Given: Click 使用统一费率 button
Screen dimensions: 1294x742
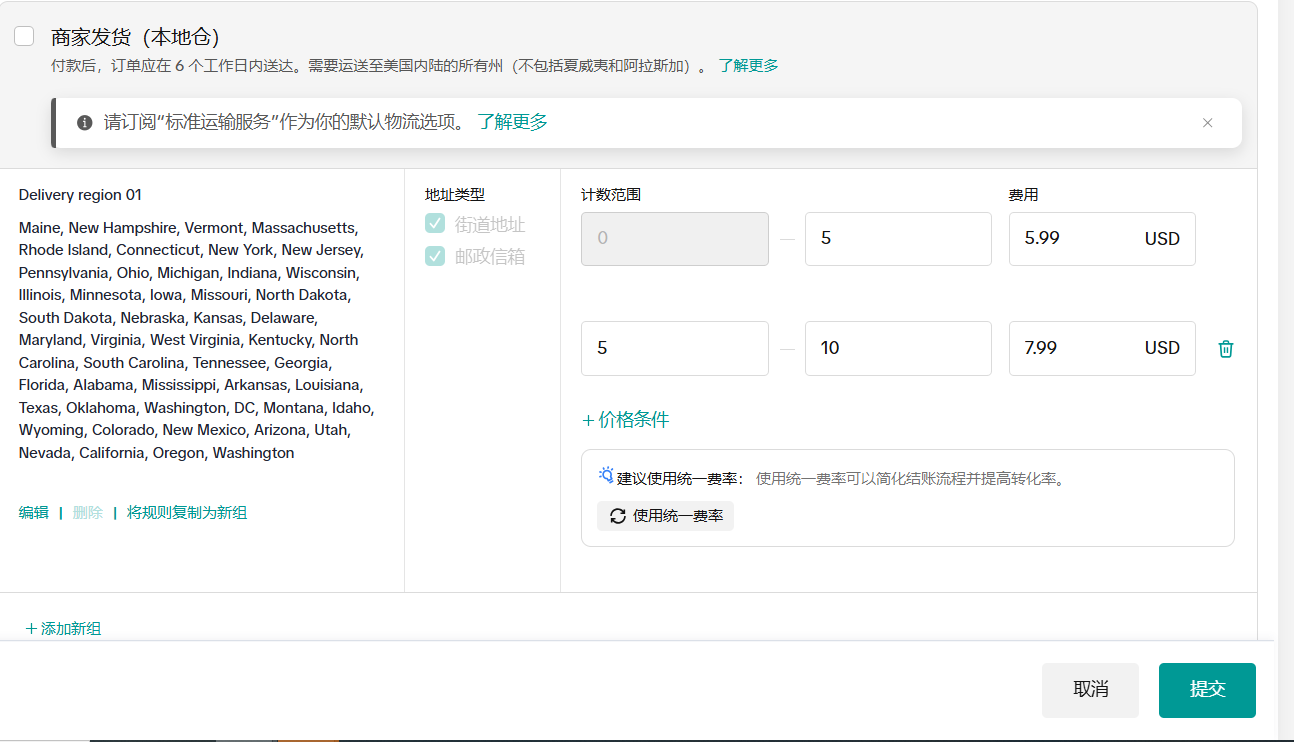Looking at the screenshot, I should 665,516.
